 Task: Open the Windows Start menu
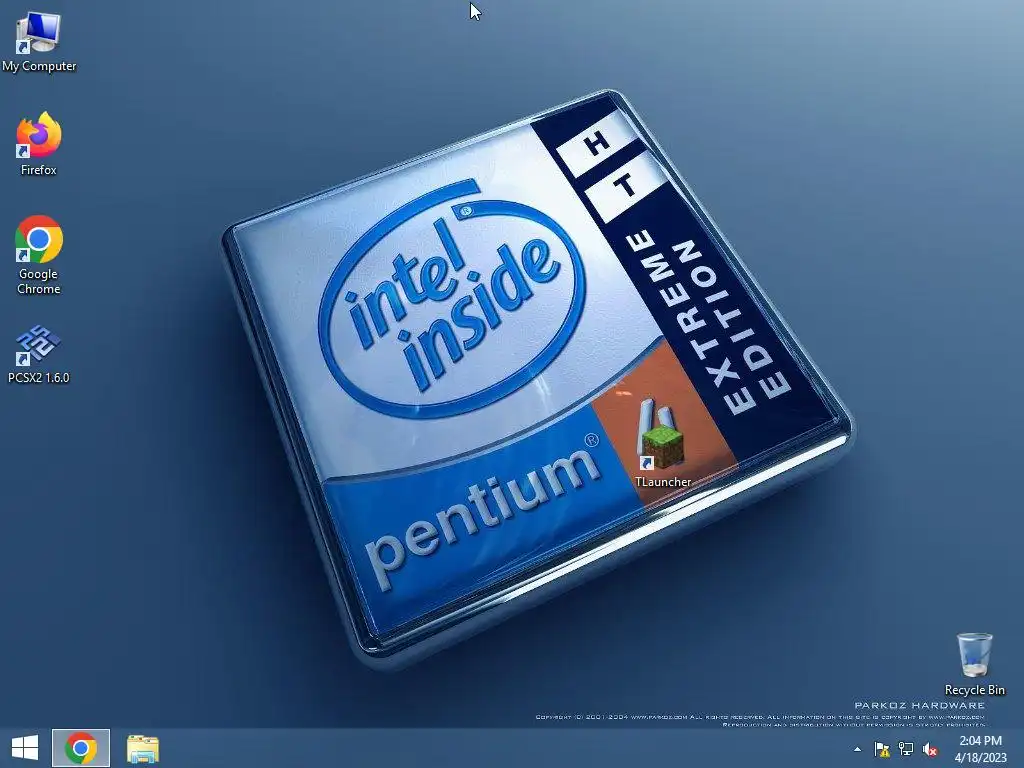(25, 748)
